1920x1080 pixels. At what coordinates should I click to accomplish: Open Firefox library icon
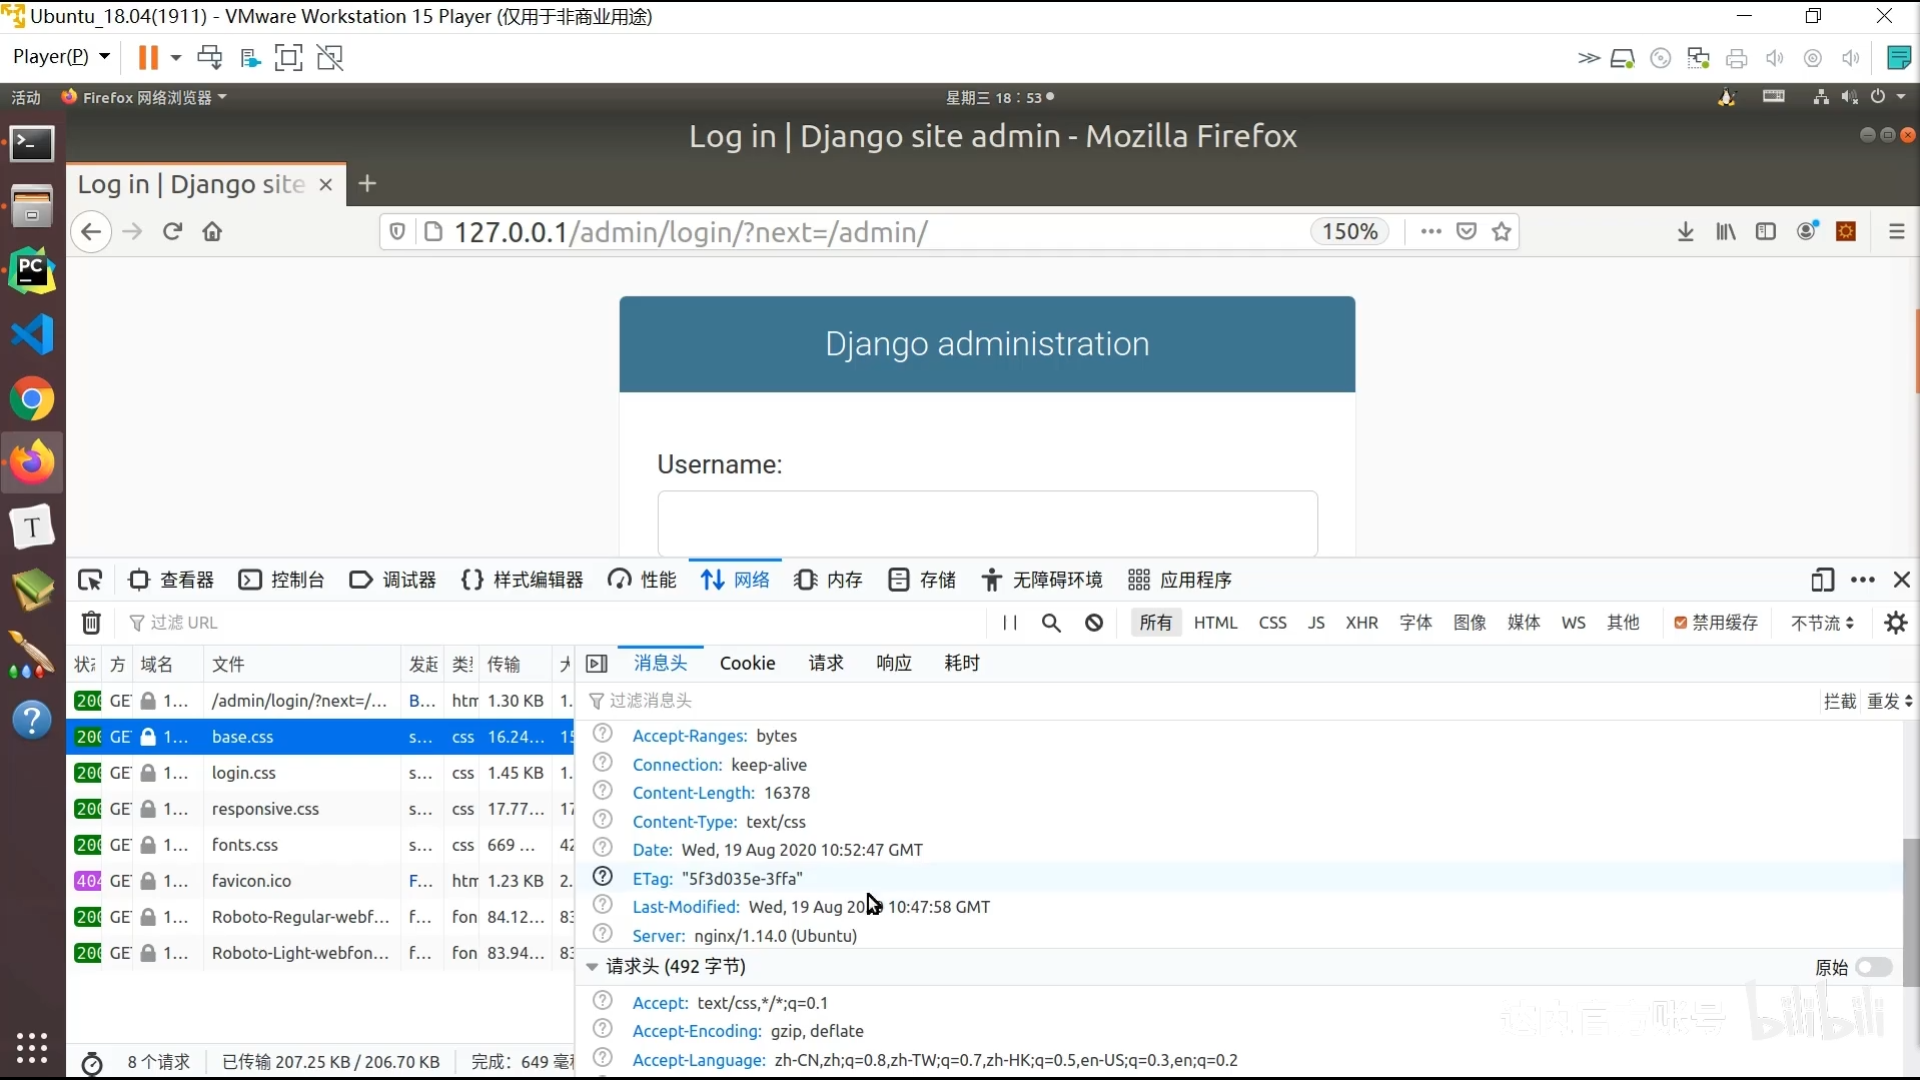[1726, 232]
